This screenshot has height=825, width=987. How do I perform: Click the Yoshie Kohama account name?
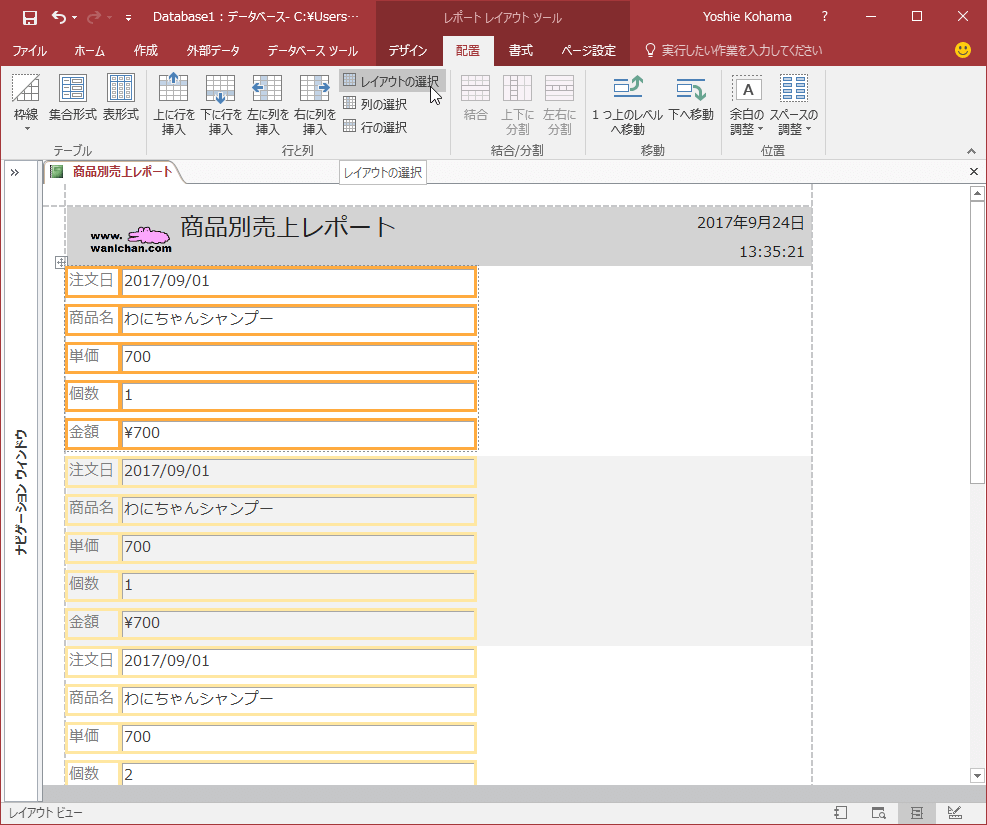pos(747,17)
